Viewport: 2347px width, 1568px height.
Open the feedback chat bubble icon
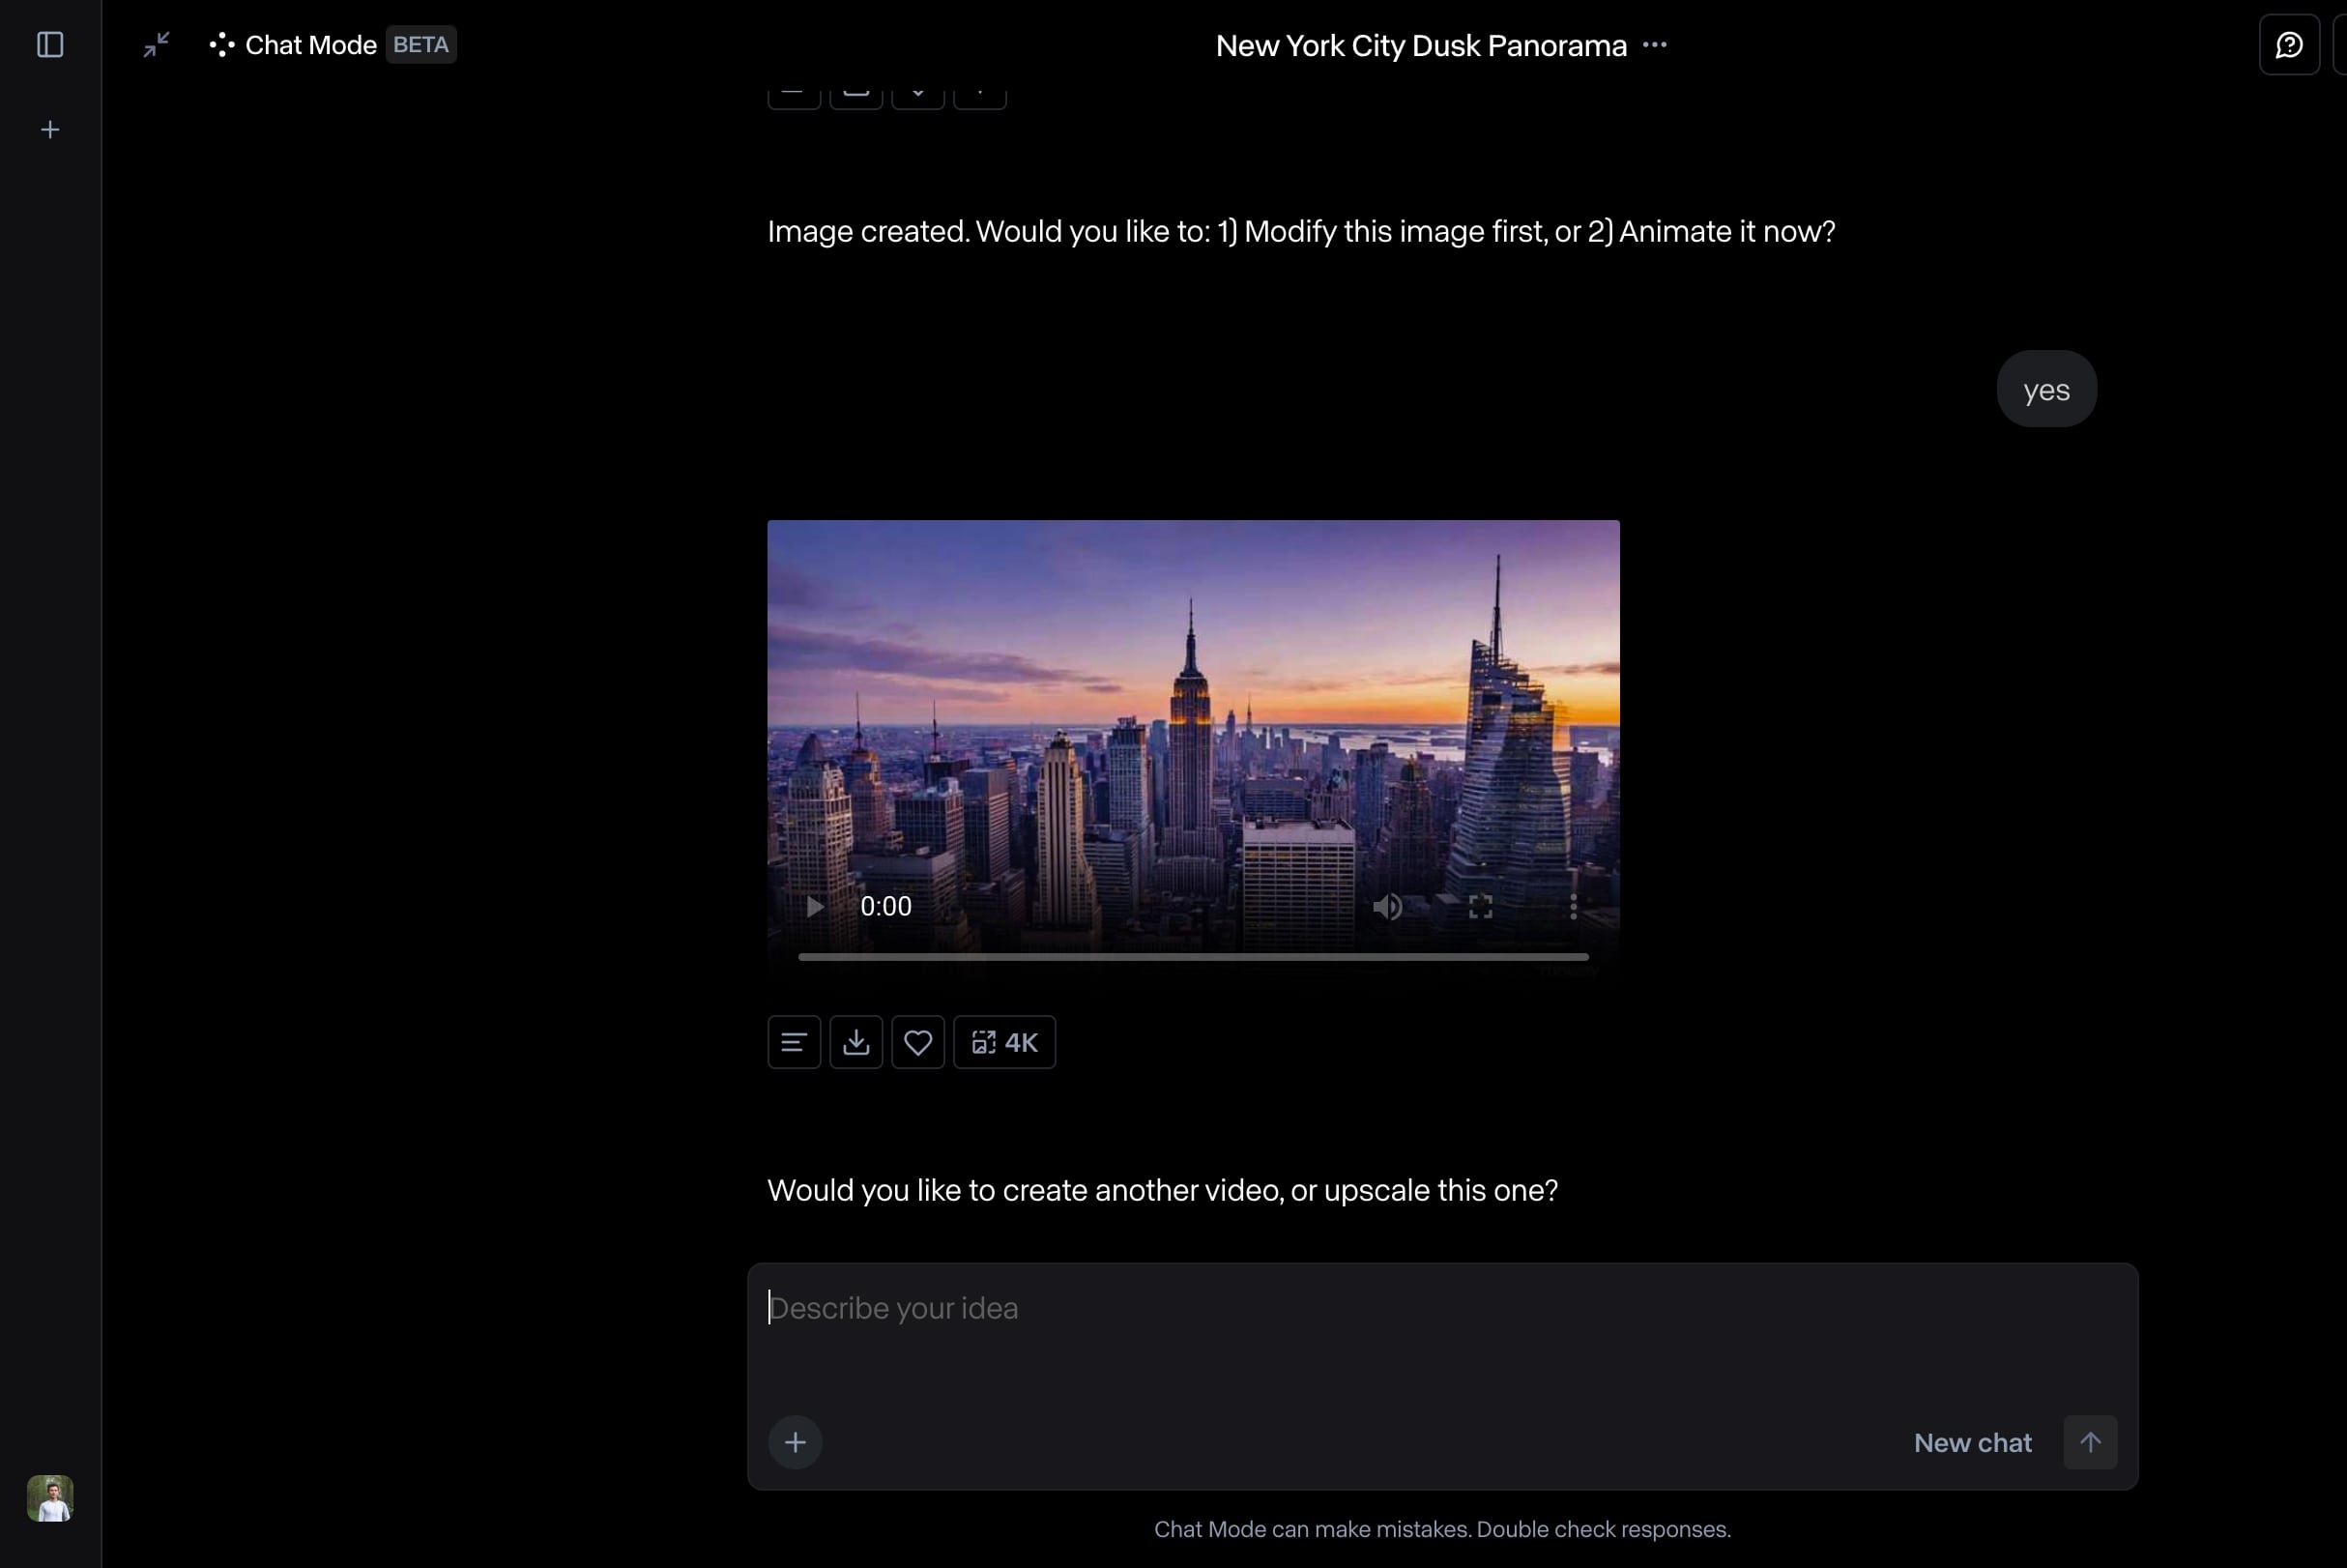(x=2288, y=45)
